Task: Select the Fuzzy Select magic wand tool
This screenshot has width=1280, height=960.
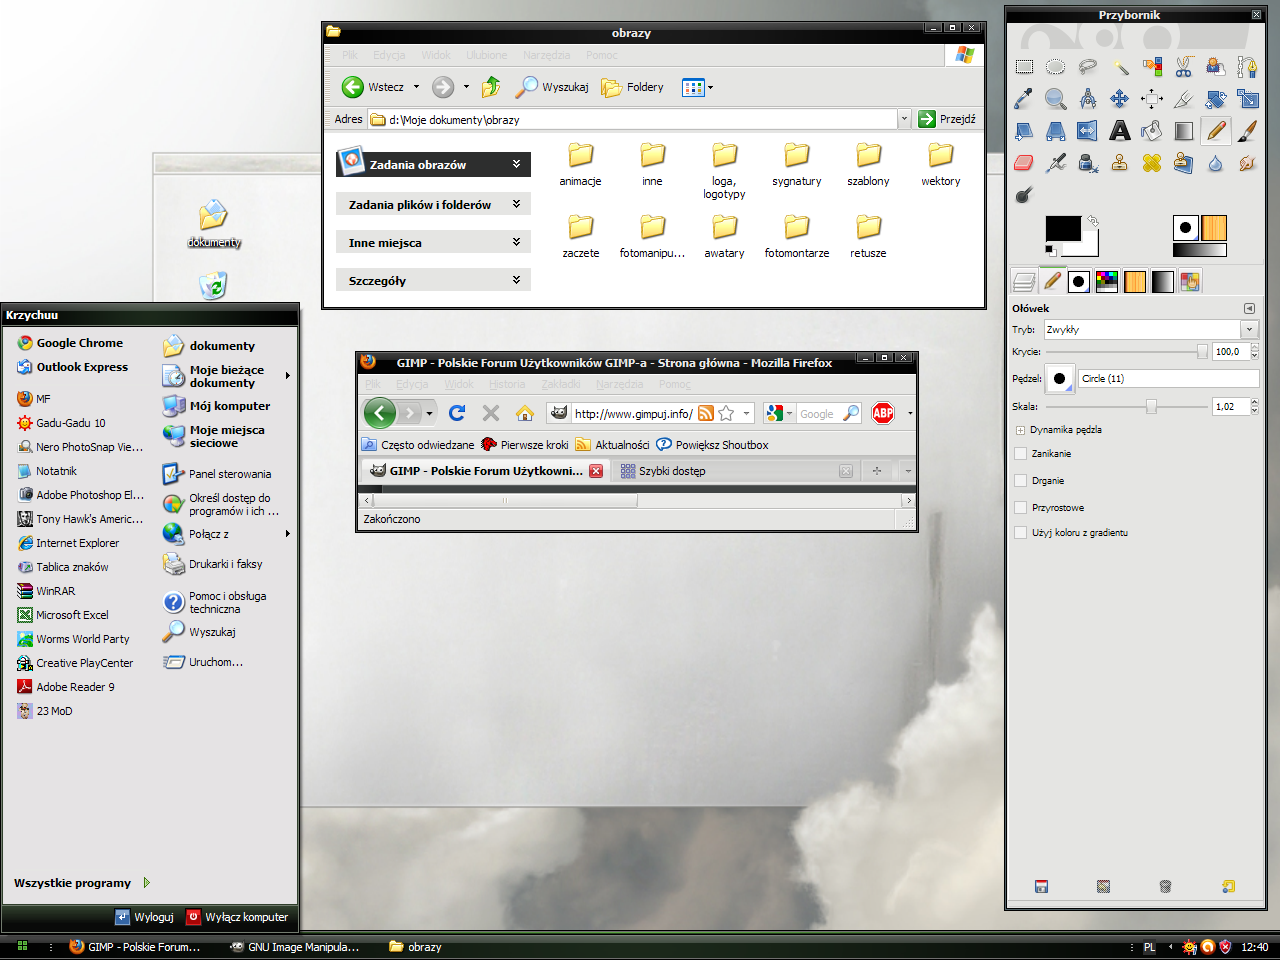Action: point(1120,67)
